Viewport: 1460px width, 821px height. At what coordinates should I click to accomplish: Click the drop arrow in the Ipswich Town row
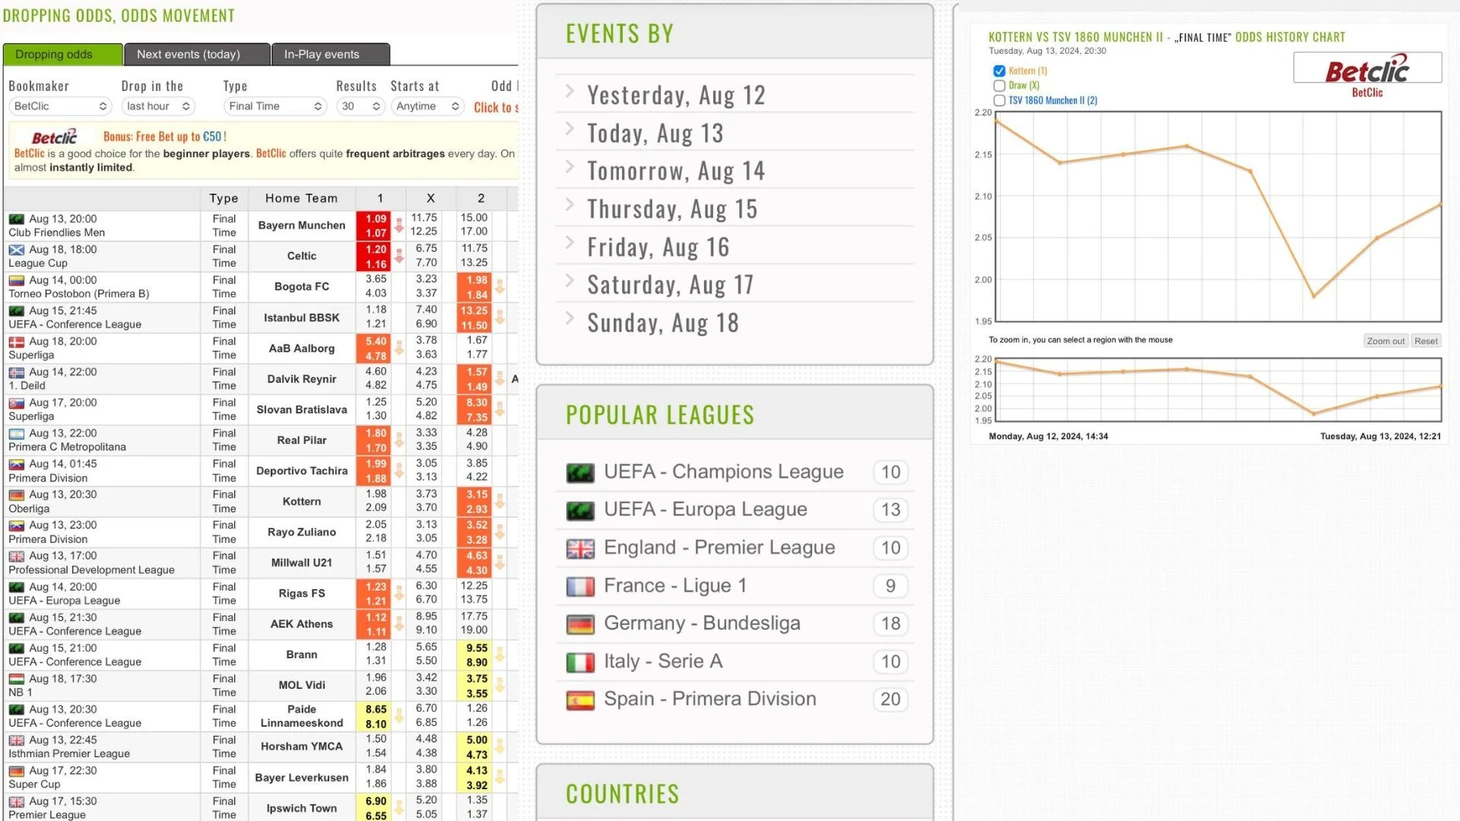click(399, 808)
